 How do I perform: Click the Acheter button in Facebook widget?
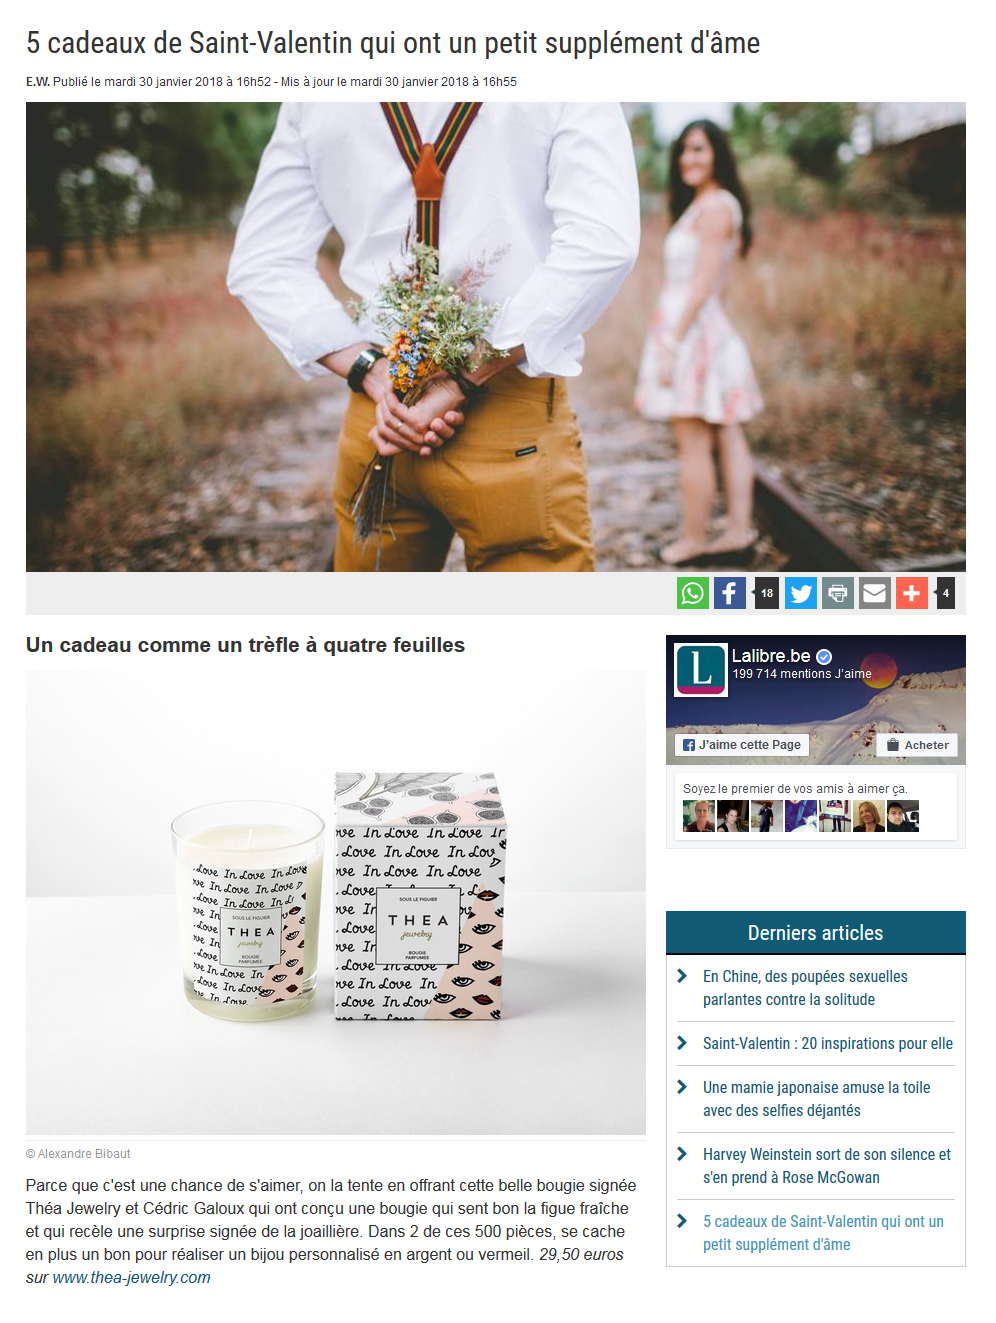tap(917, 745)
